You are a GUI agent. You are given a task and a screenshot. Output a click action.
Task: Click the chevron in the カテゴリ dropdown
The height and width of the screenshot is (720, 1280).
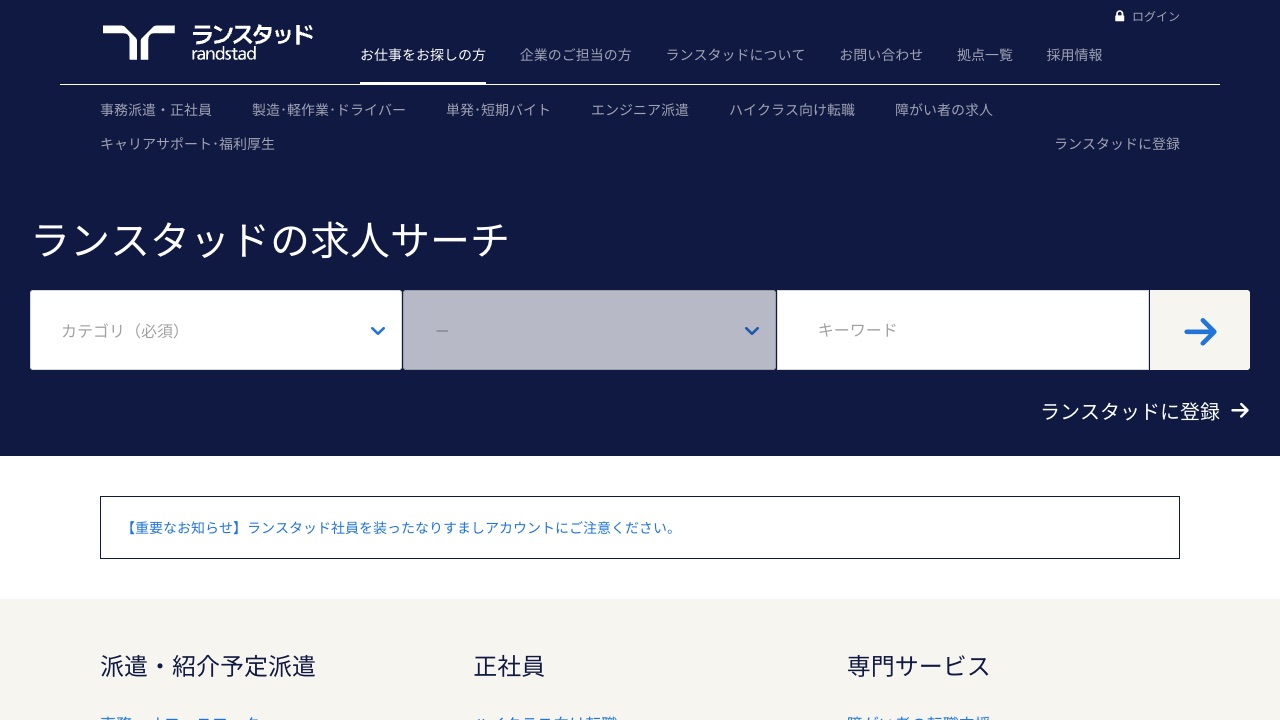point(378,331)
